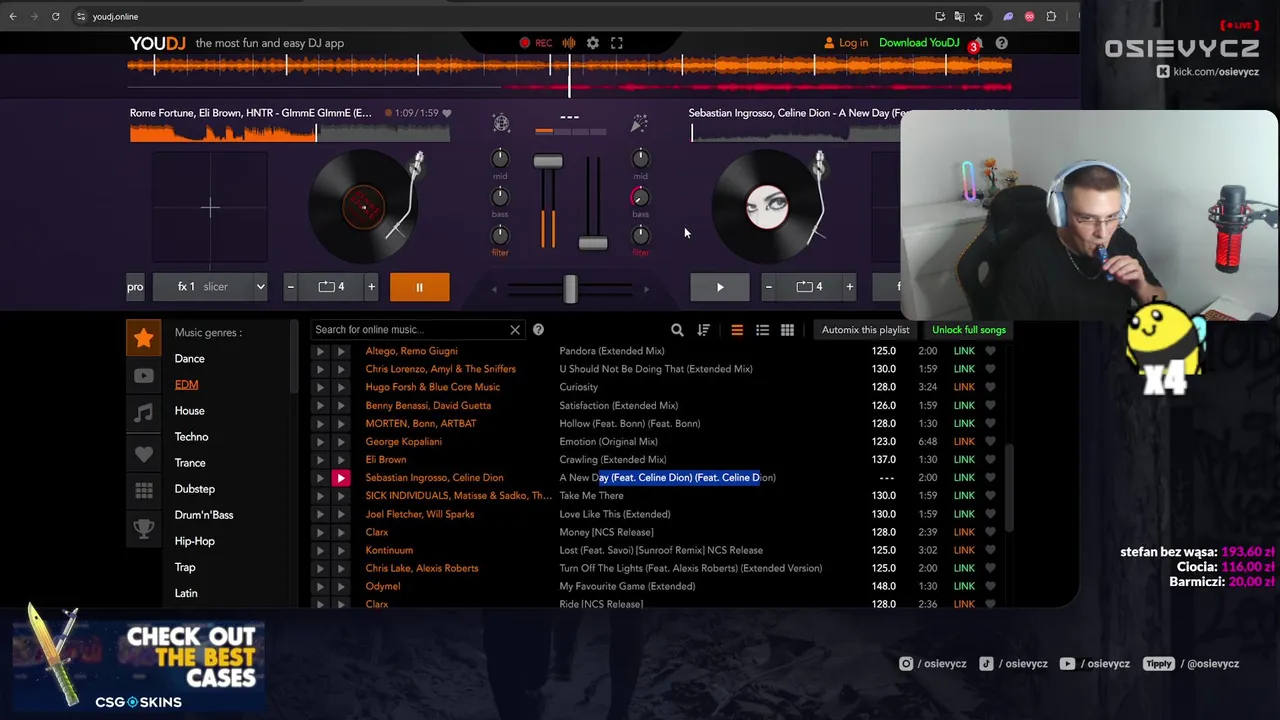Favorite the Money [NCS Release] row heart
Image resolution: width=1280 pixels, height=720 pixels.
(x=990, y=532)
